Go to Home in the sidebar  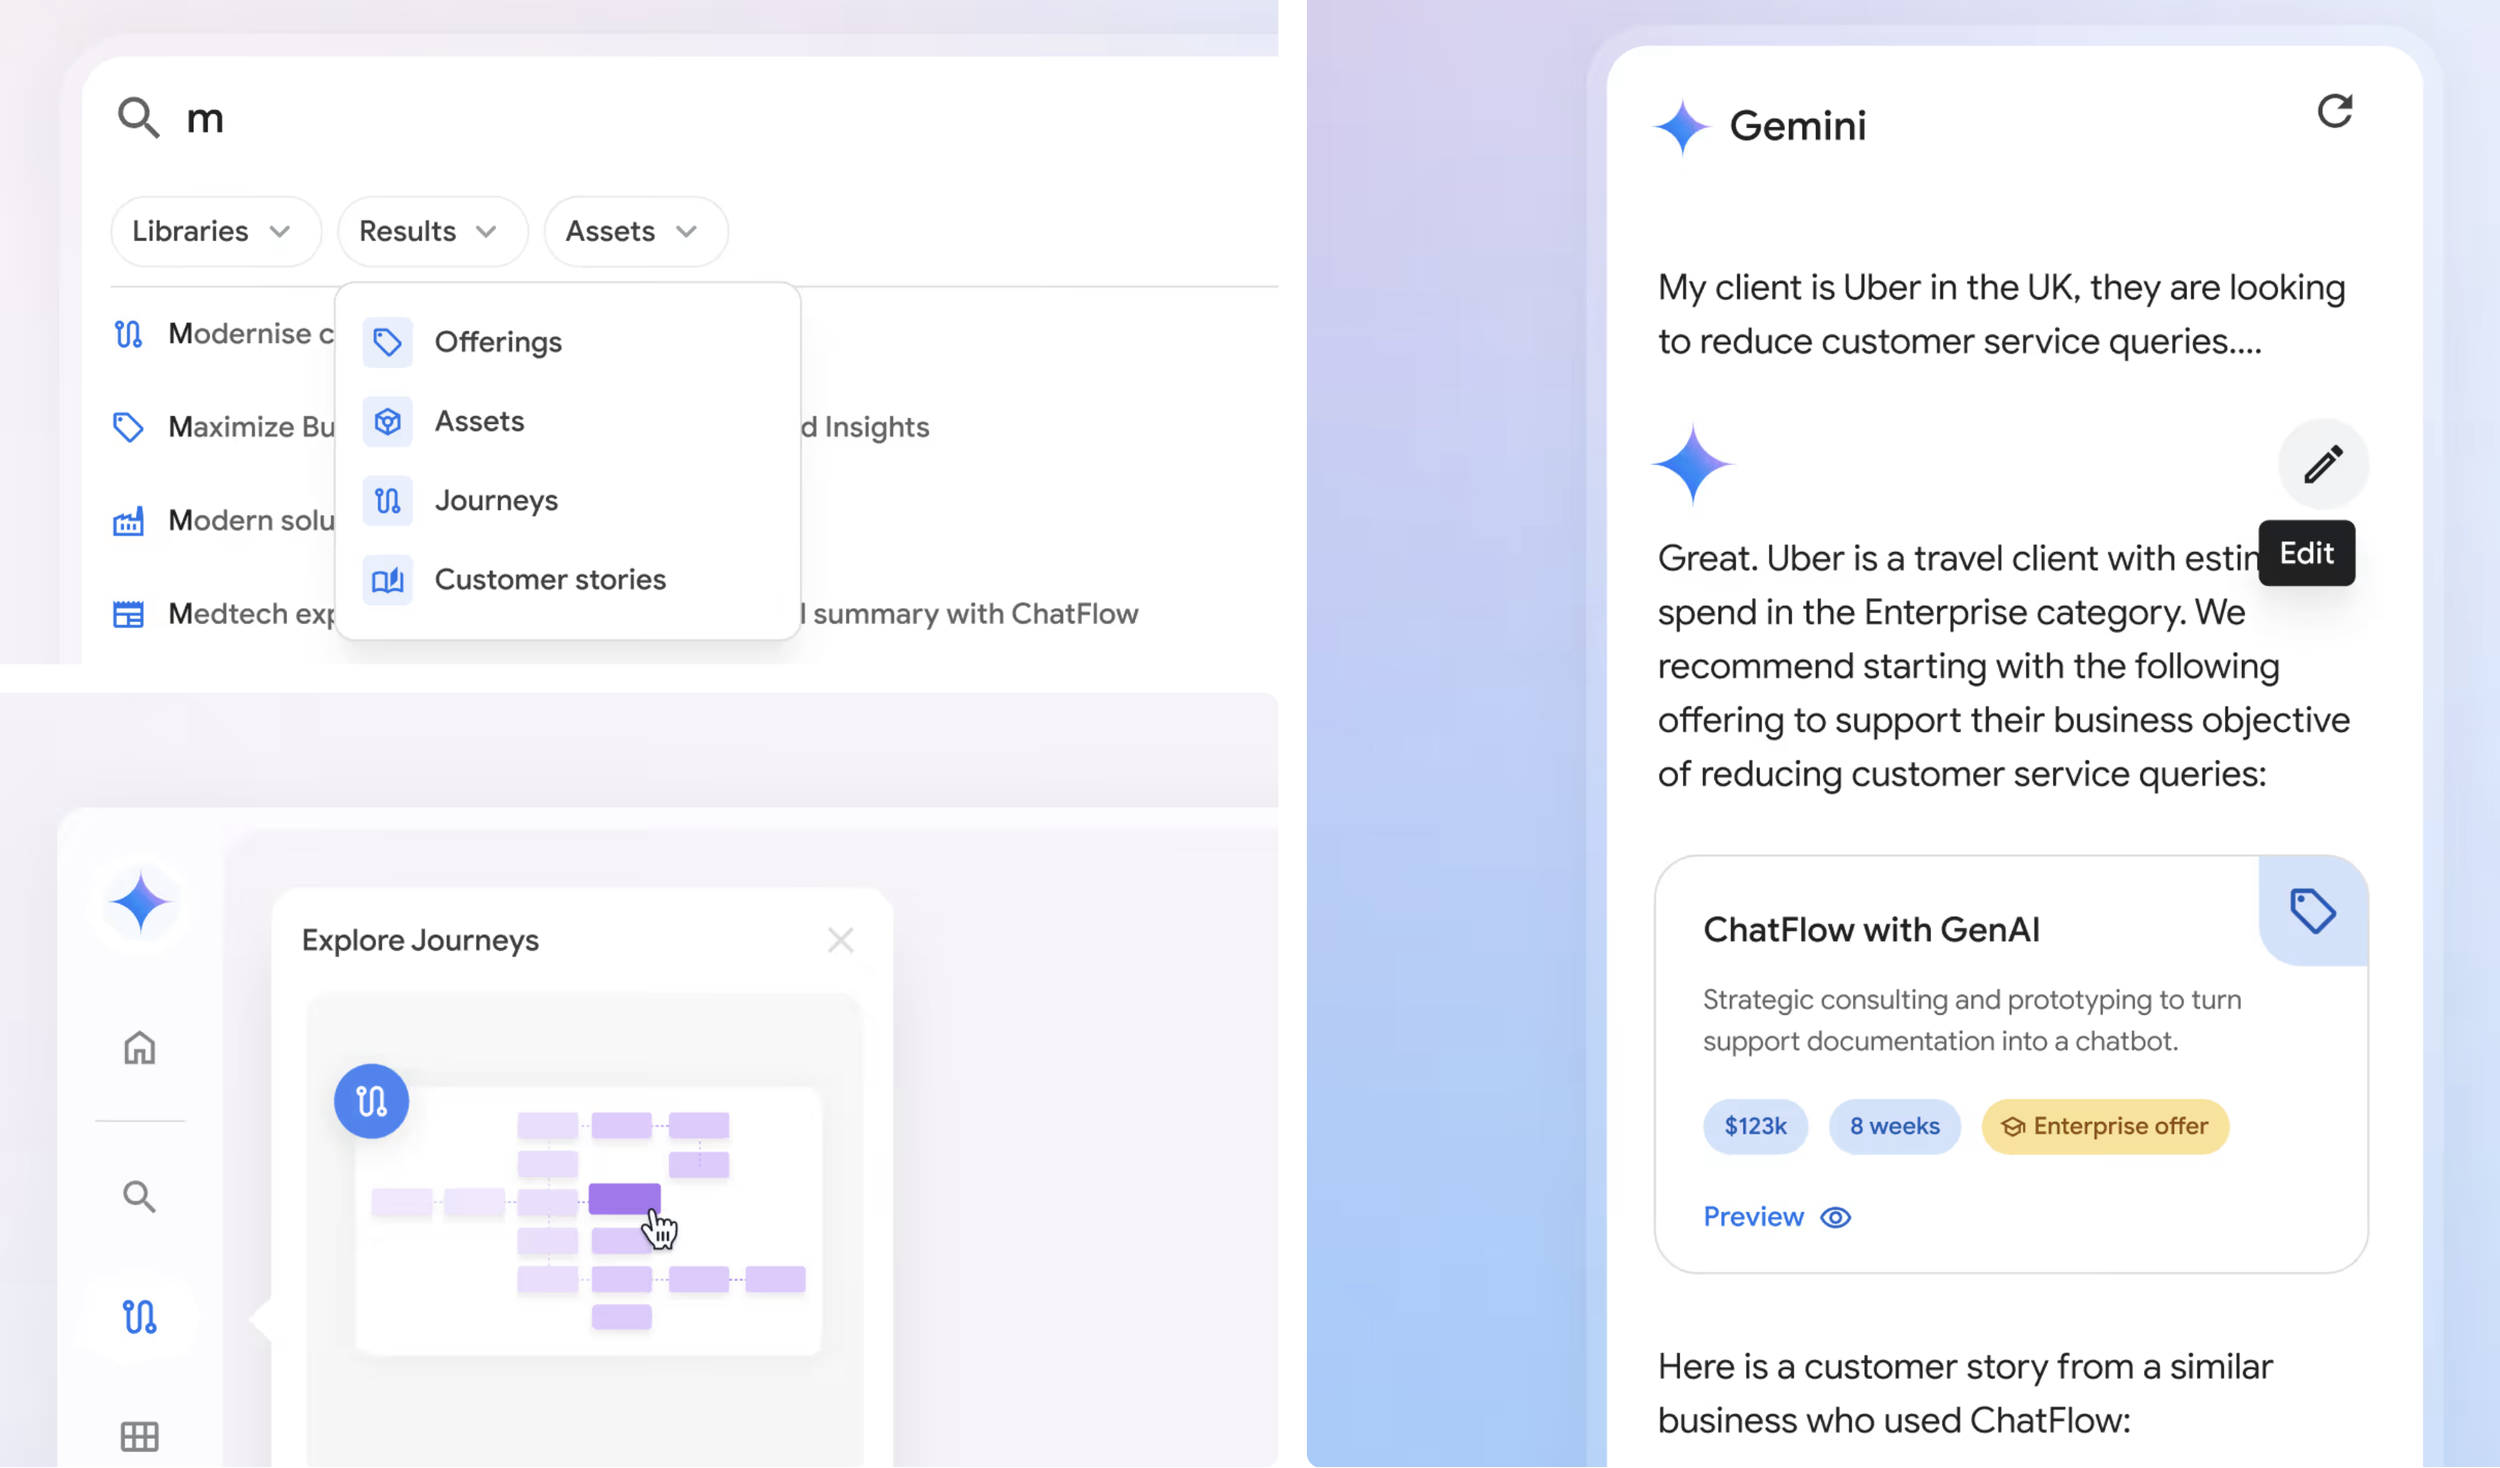click(139, 1047)
